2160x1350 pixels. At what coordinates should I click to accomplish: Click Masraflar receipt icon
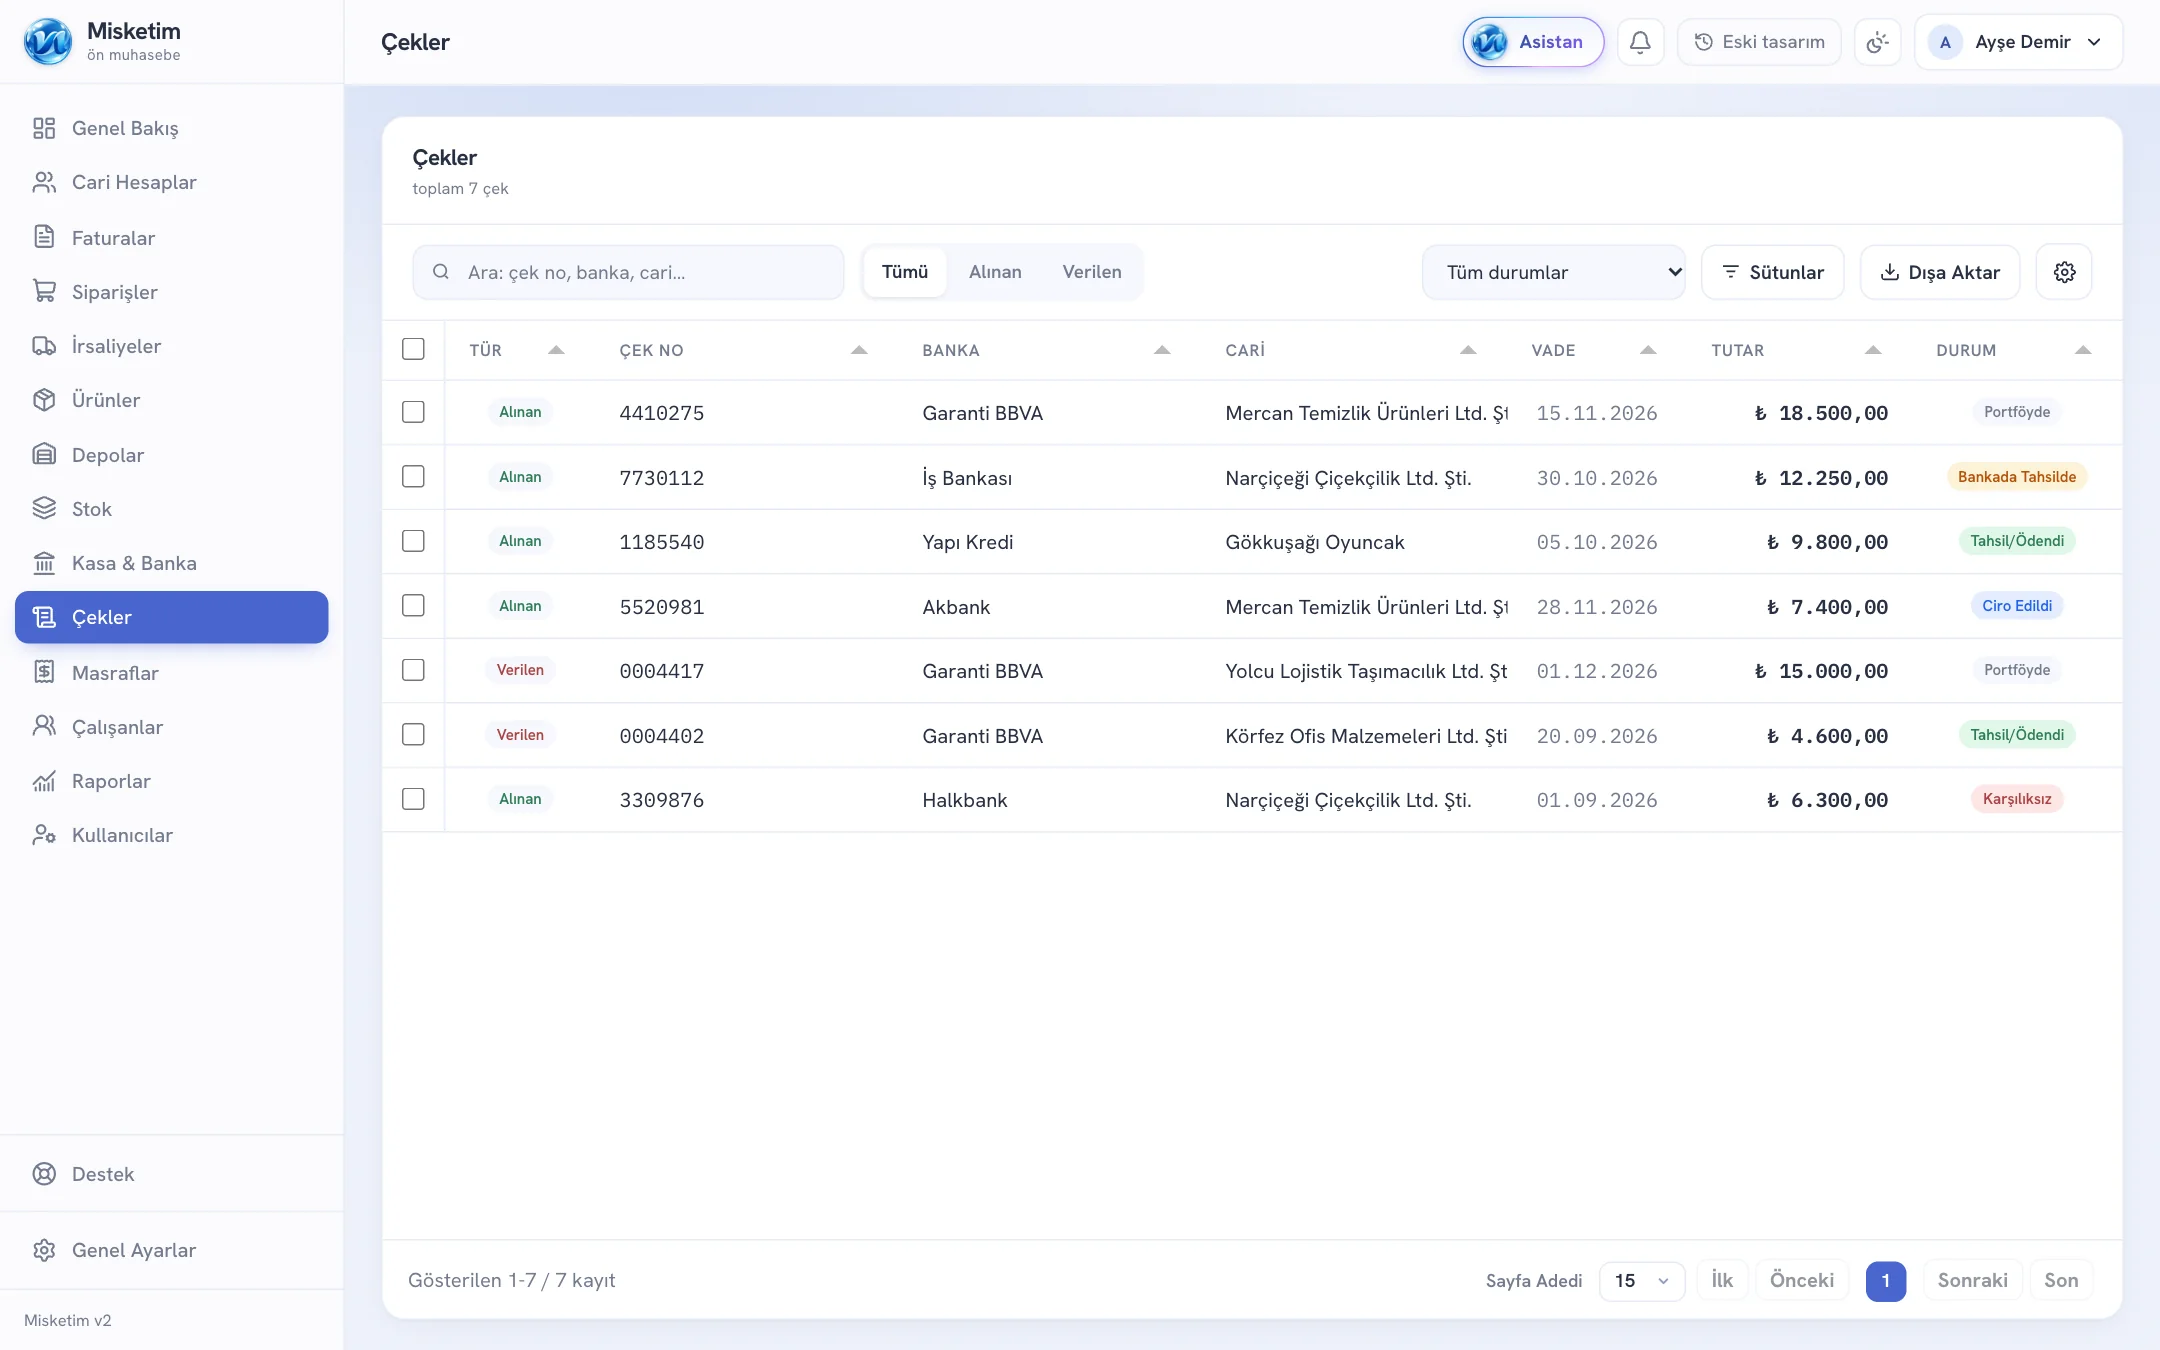[44, 672]
